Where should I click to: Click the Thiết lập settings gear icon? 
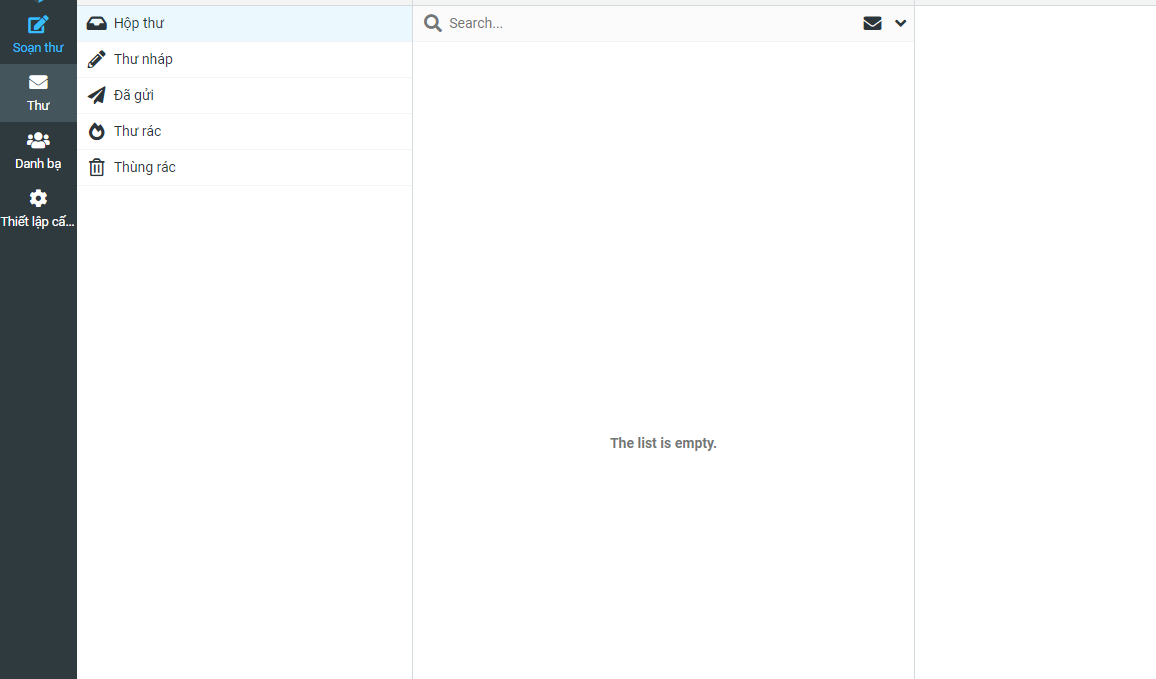(38, 198)
